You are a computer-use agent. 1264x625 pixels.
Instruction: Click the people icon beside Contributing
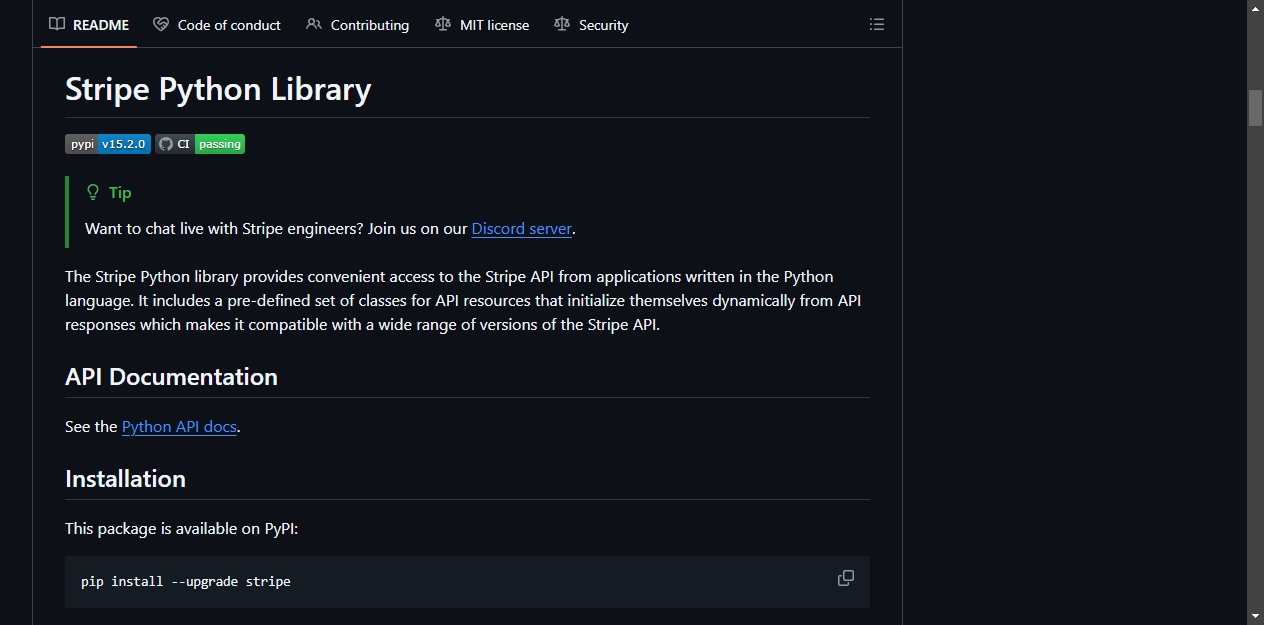314,24
